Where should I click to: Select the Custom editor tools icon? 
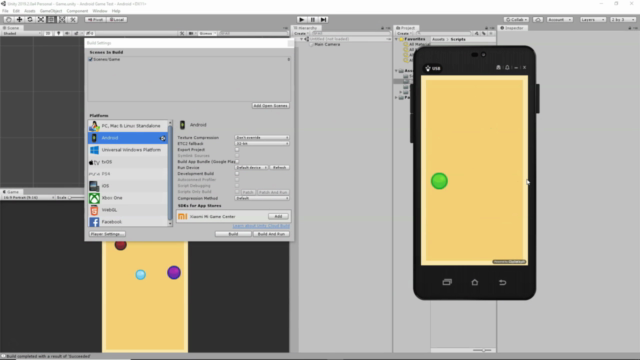[x=73, y=20]
